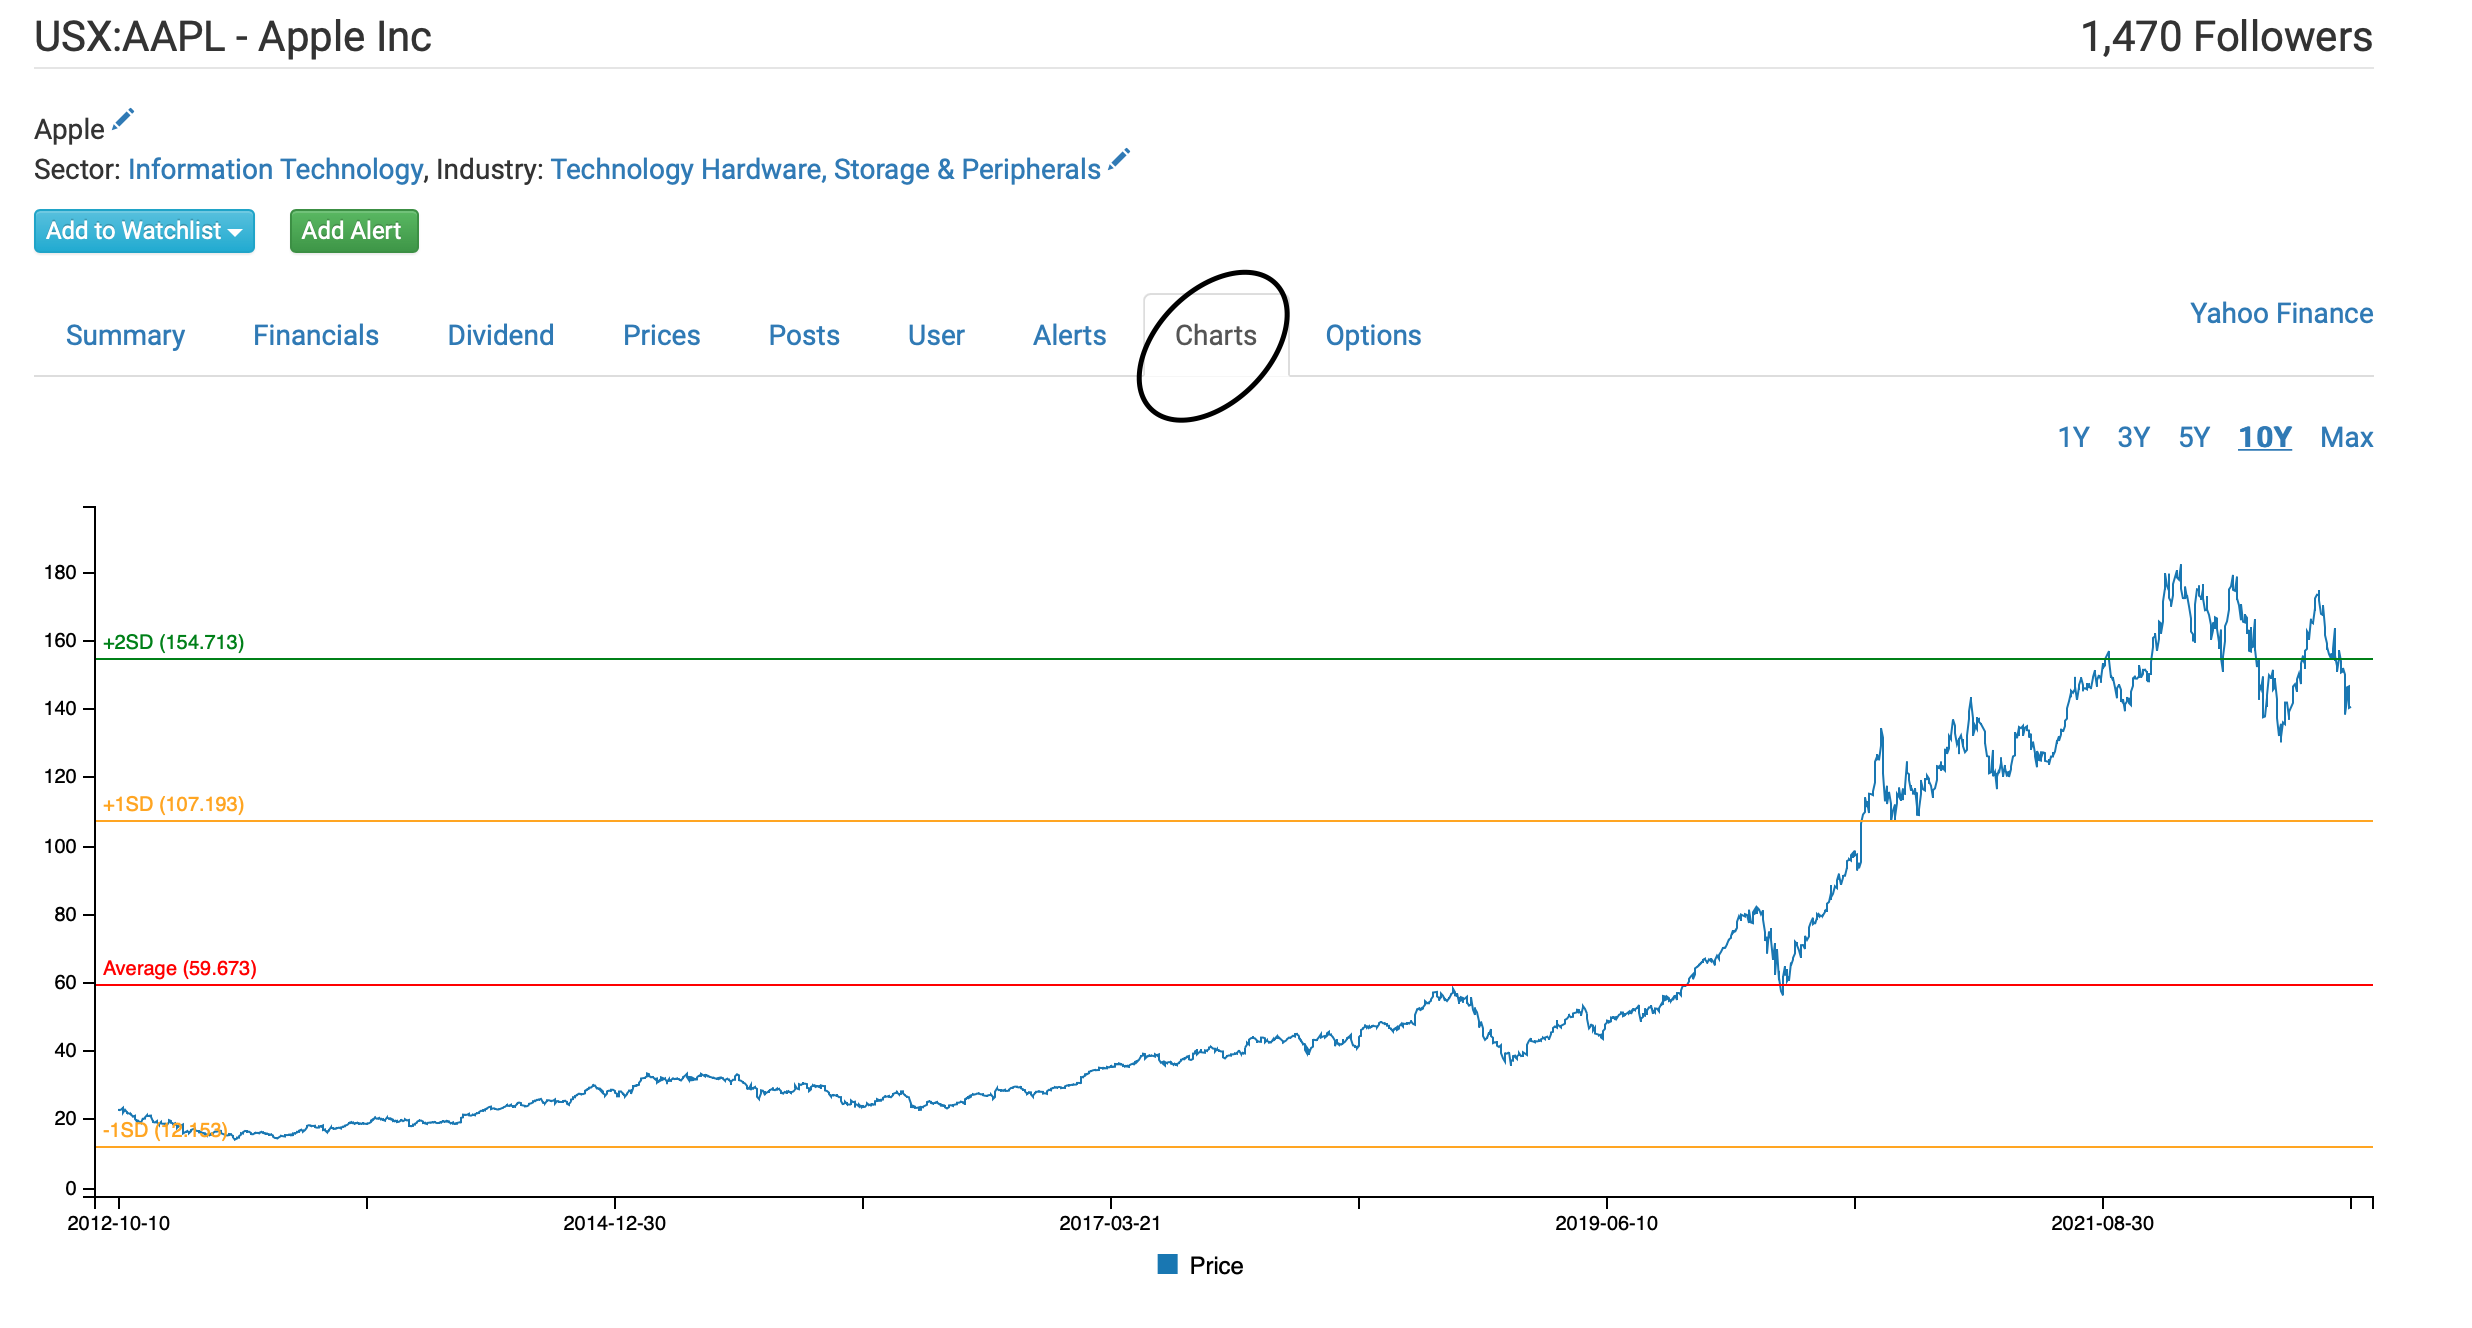Switch to the Alerts tab
Viewport: 2472px width, 1328px height.
[x=1069, y=335]
